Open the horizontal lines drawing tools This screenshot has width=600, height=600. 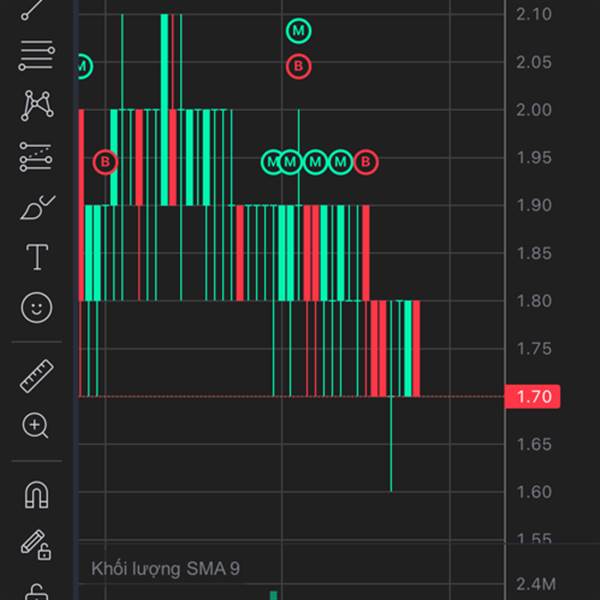(x=37, y=56)
